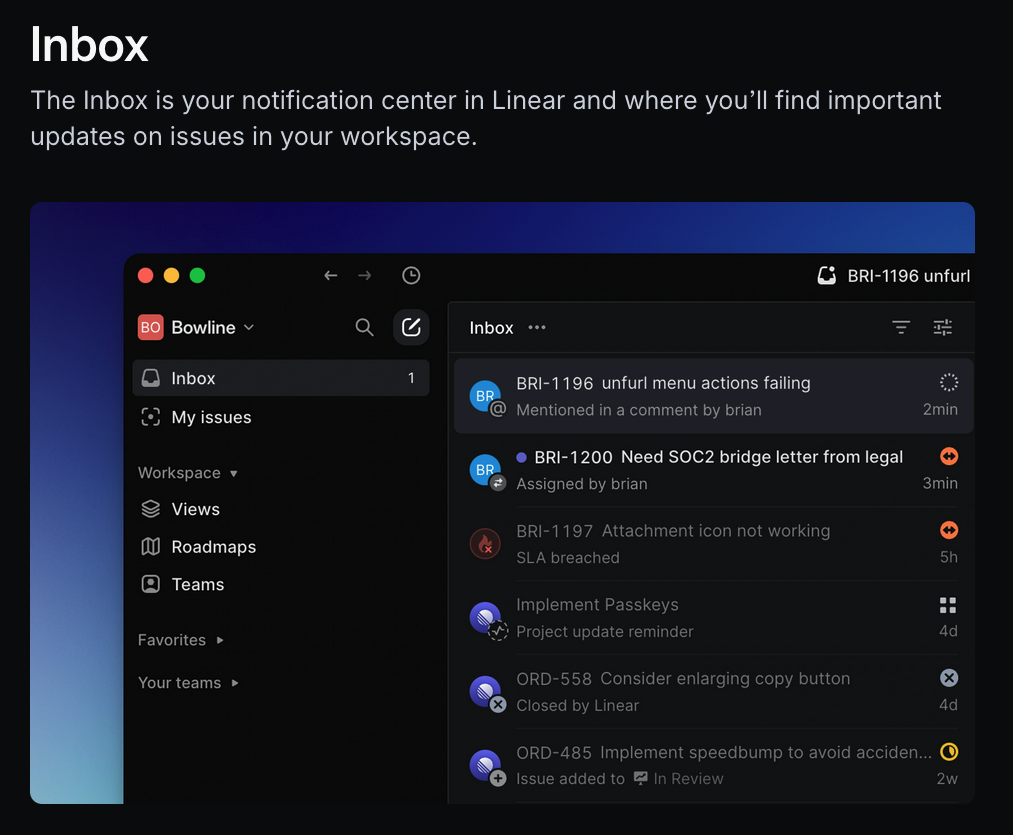Open Views in the sidebar
The height and width of the screenshot is (835, 1013).
coord(180,509)
